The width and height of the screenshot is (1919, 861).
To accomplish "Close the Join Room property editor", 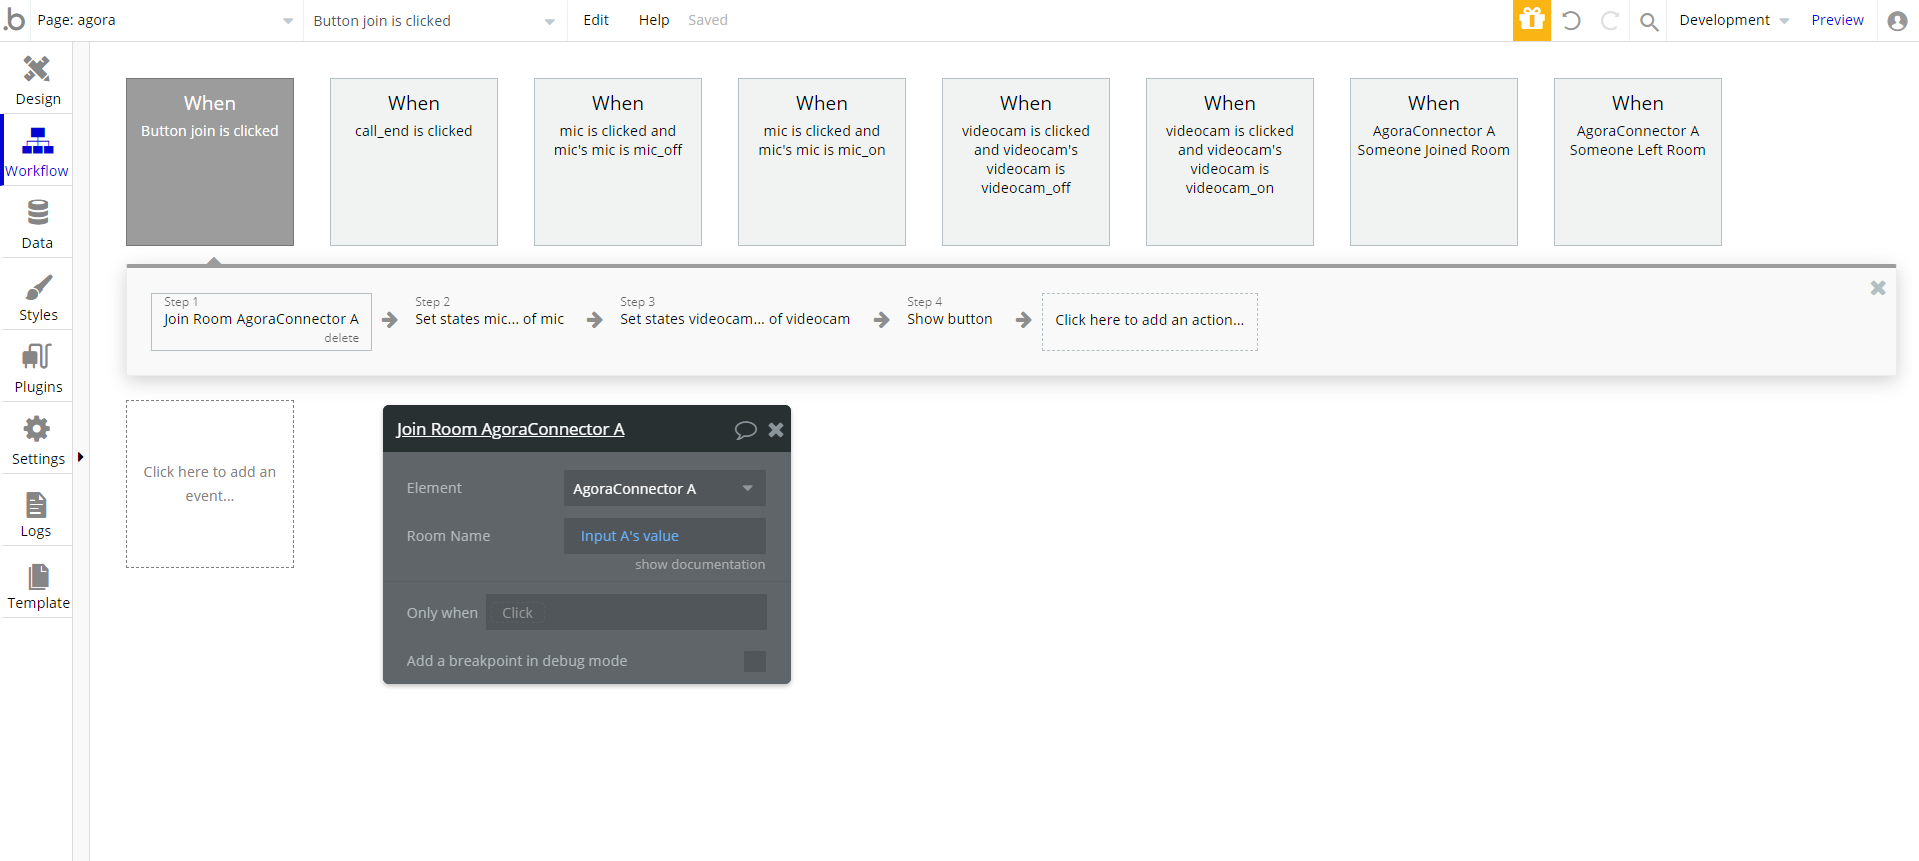I will click(776, 429).
